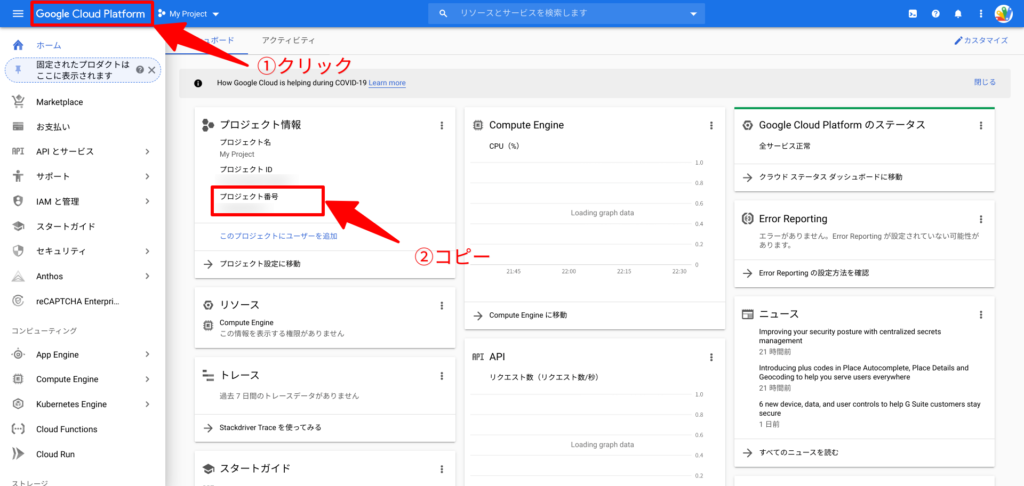Screen dimensions: 1024x486
Task: Expand sidebar Compute Engine submenu chevron
Action: (148, 379)
